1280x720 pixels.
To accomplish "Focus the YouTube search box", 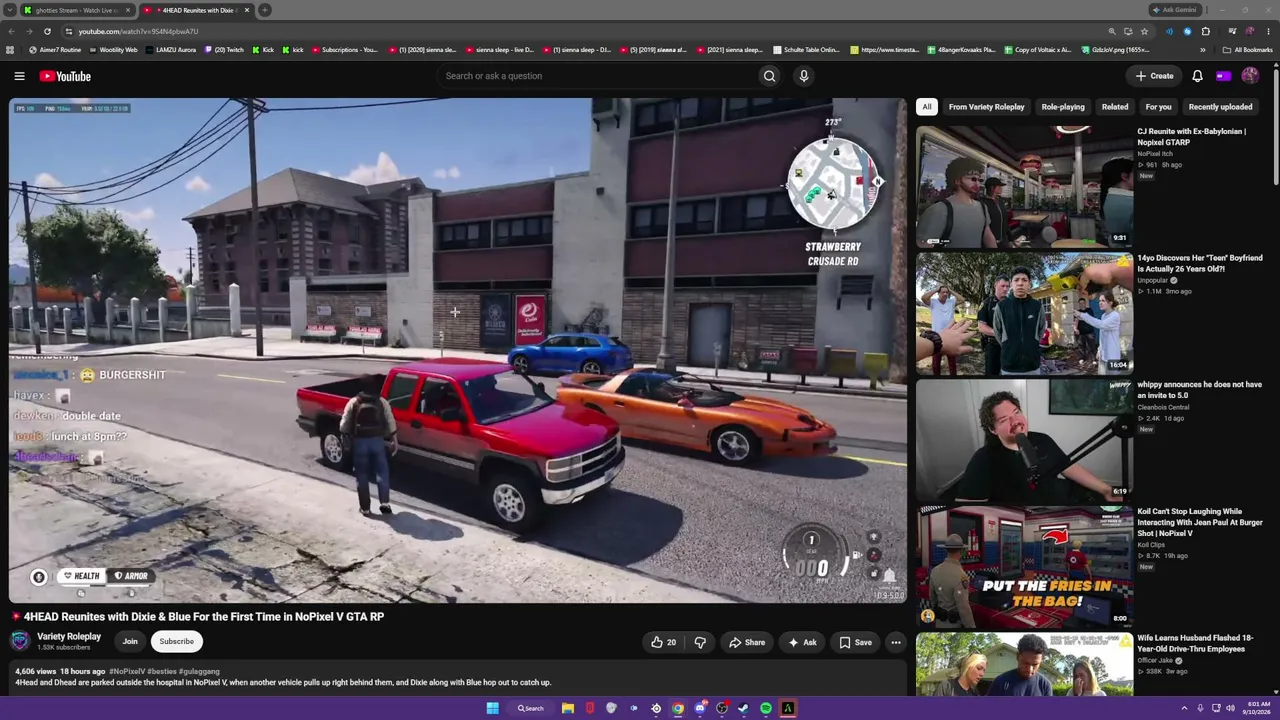I will (596, 76).
